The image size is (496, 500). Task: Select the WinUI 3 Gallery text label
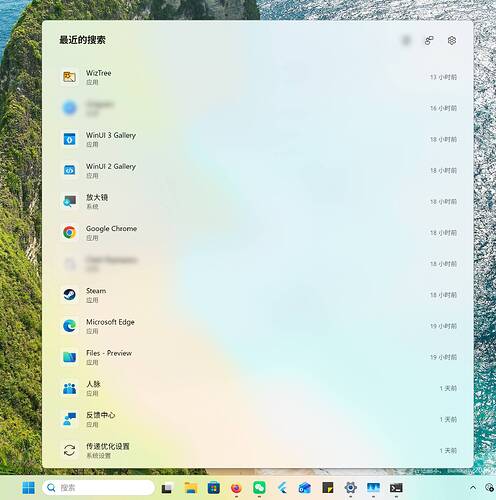(111, 135)
